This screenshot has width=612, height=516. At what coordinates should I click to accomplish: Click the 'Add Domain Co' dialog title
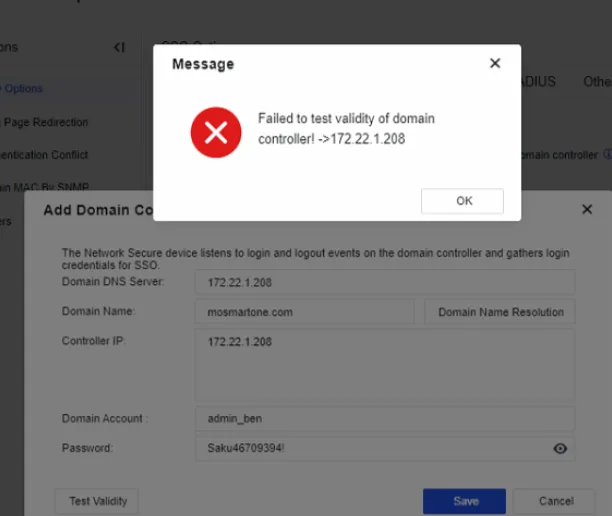point(98,210)
